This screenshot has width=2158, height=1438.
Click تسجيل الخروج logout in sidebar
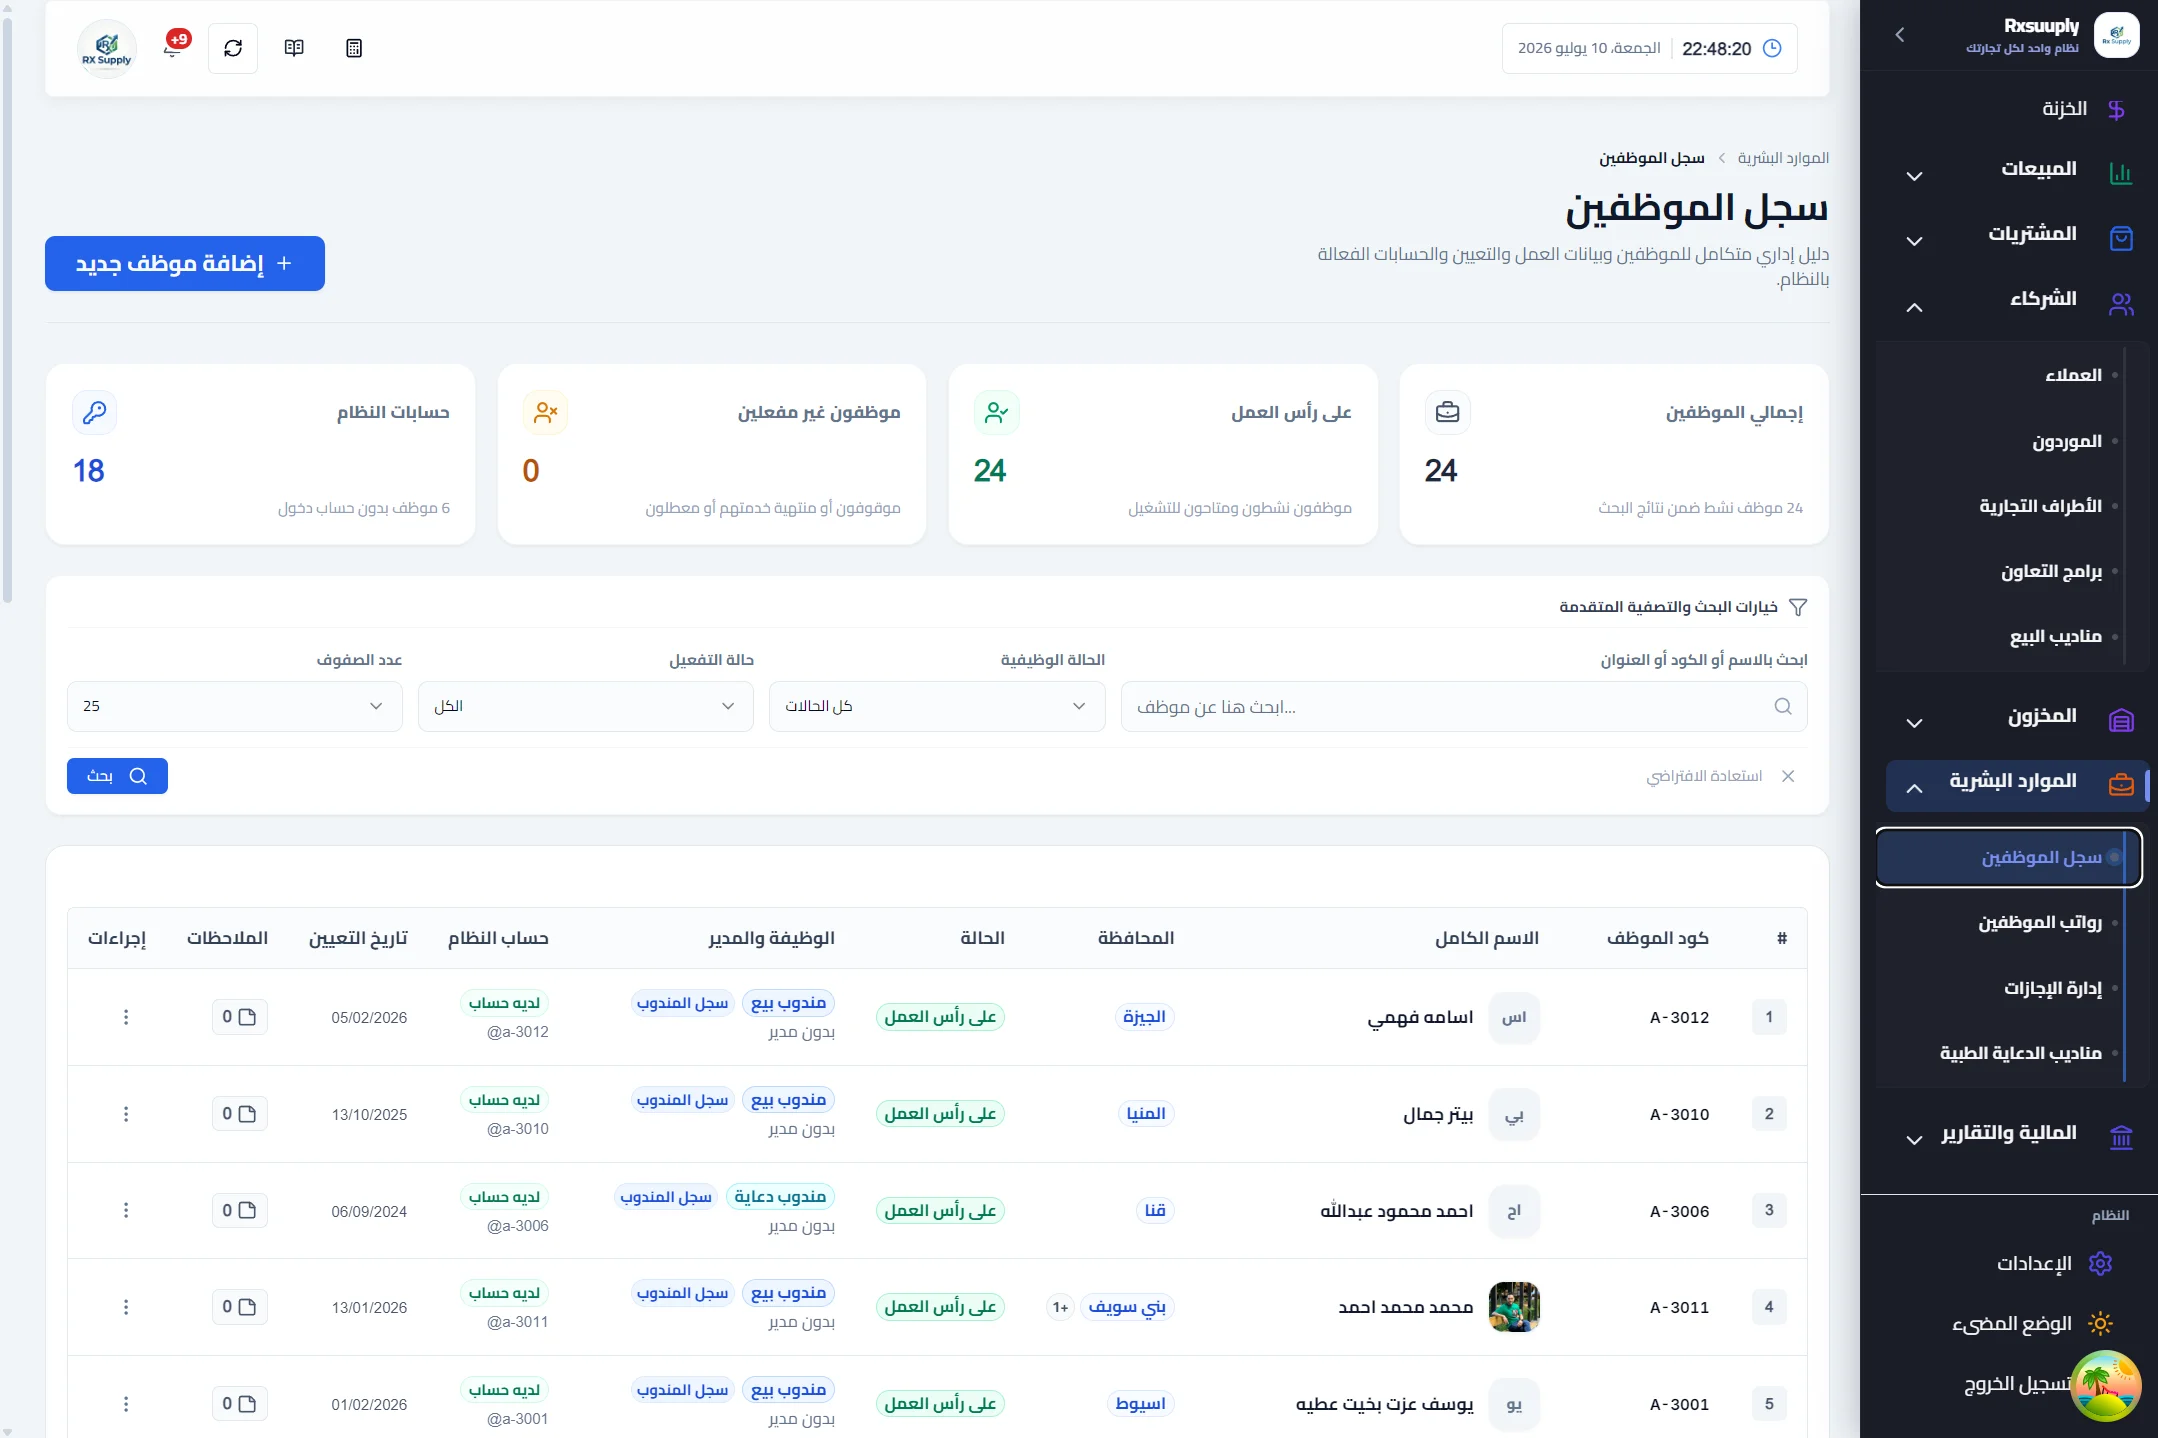click(x=2018, y=1384)
